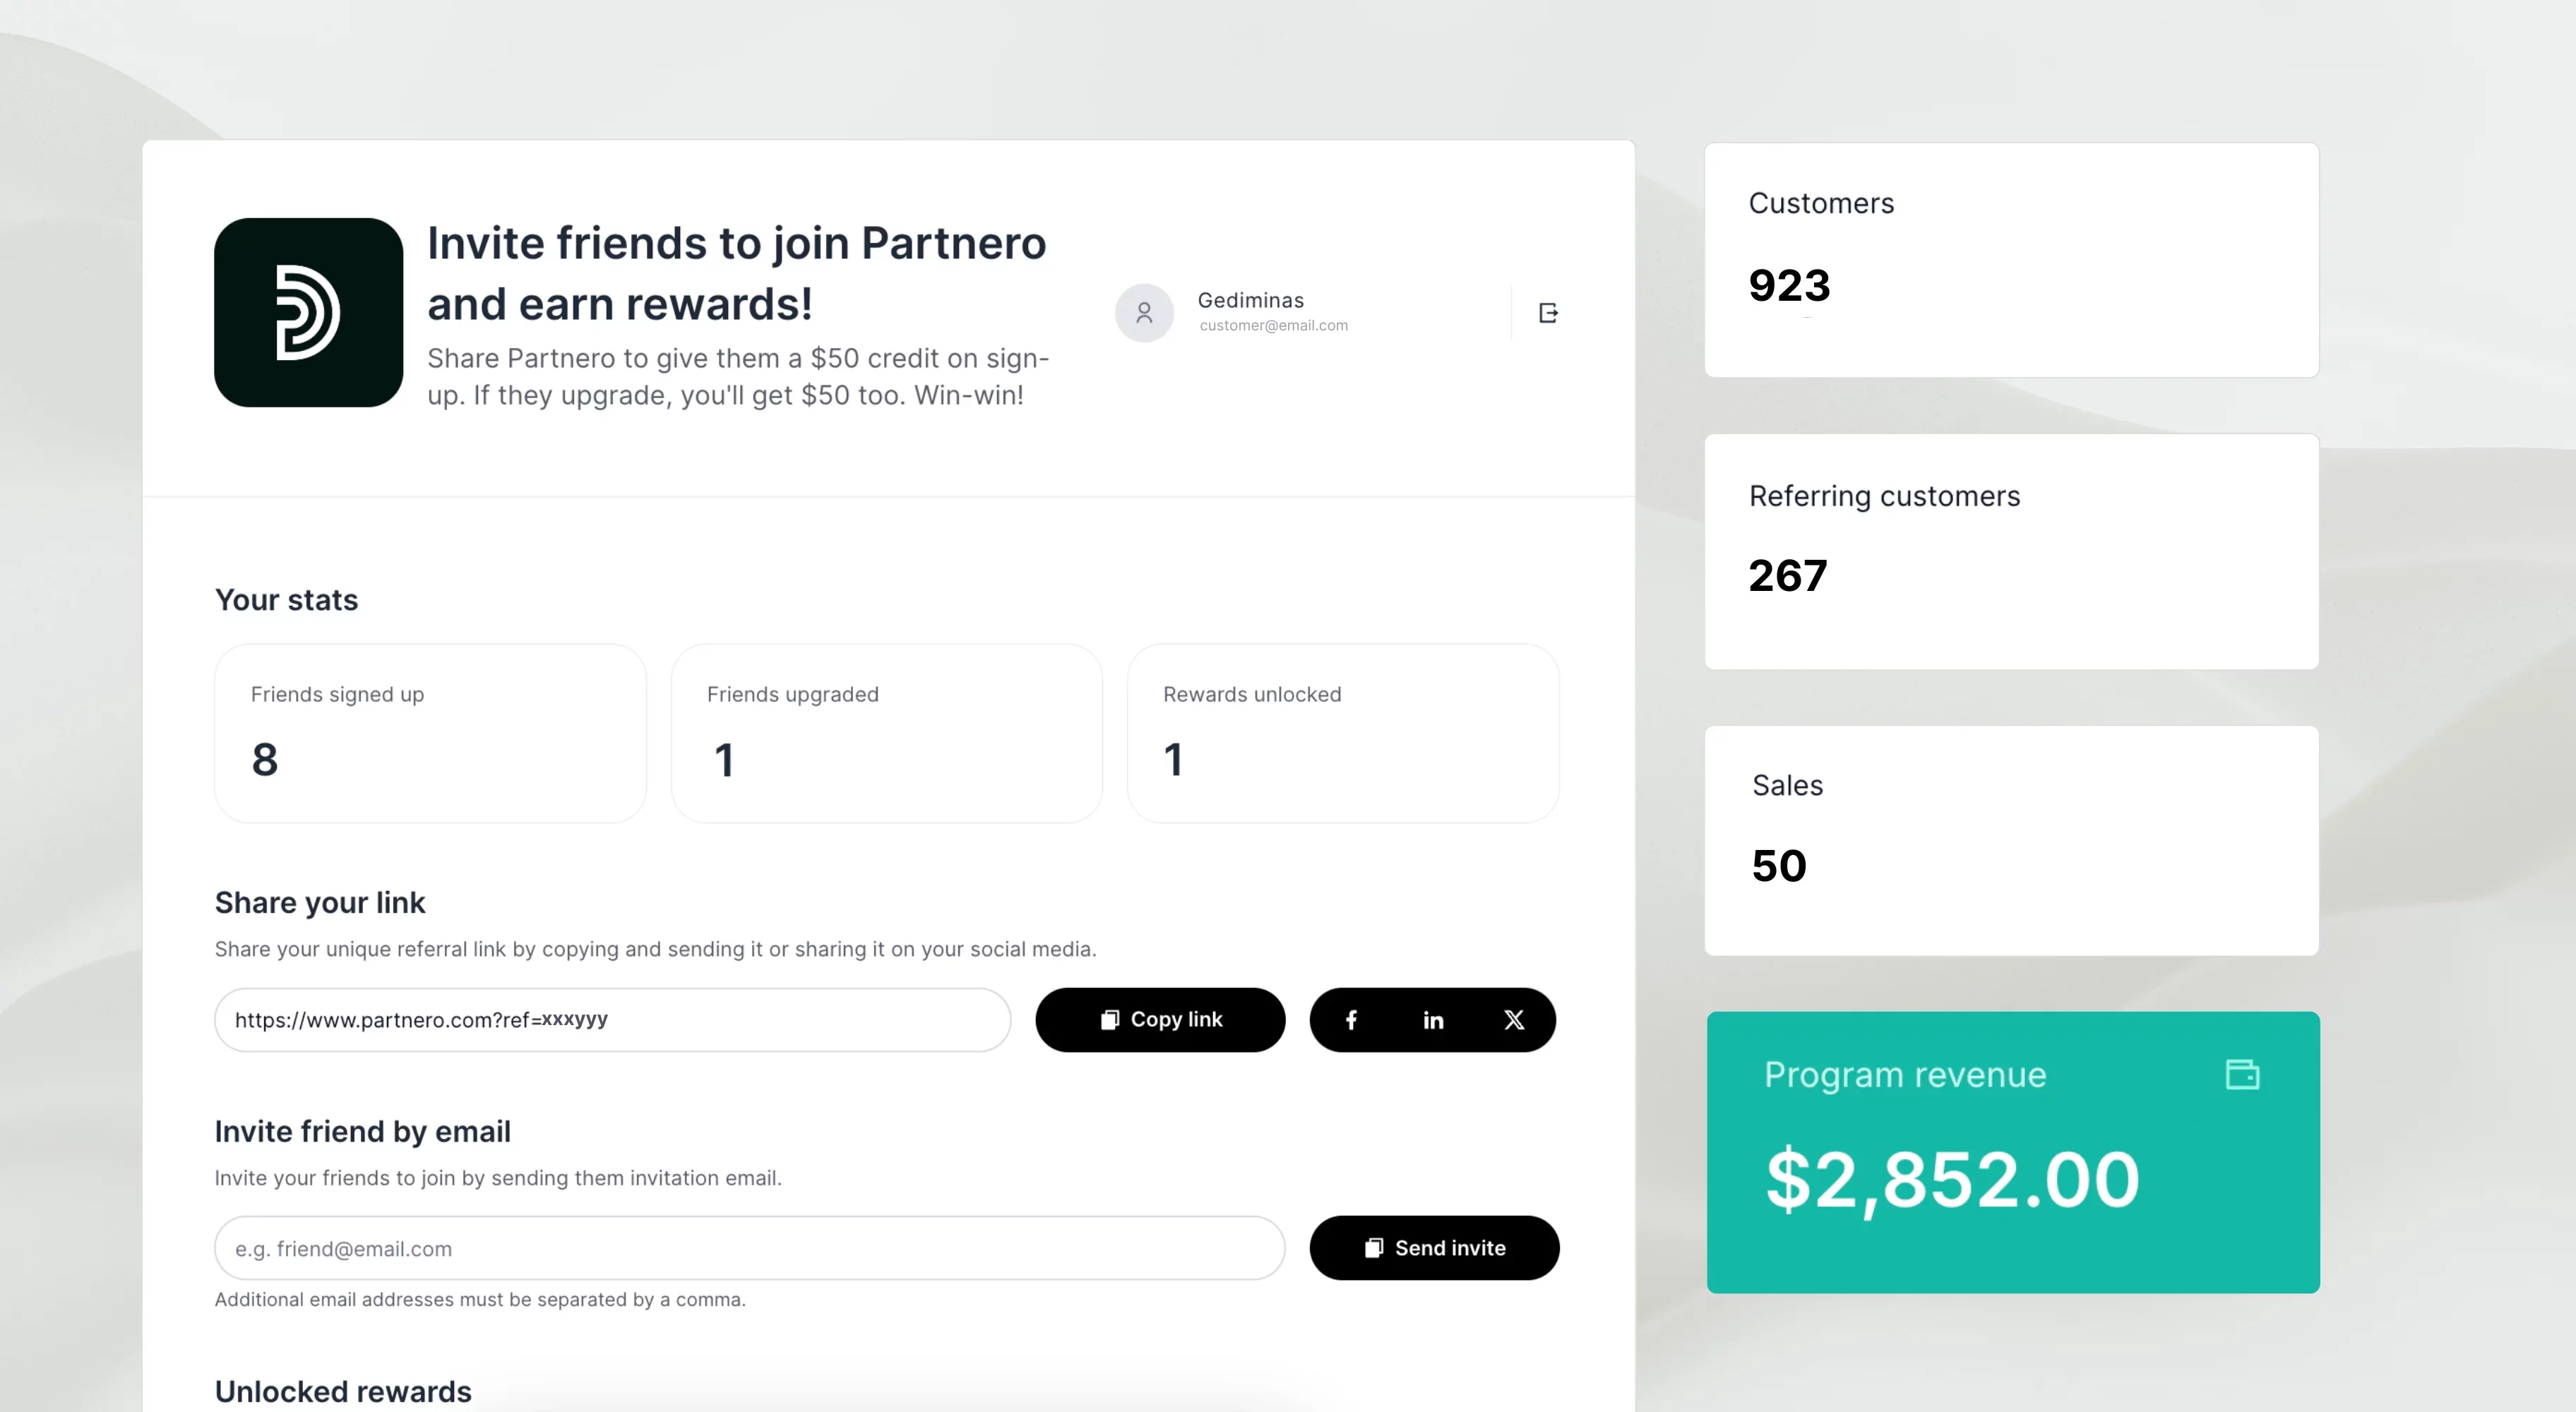Image resolution: width=2576 pixels, height=1412 pixels.
Task: Select the Friends upgraded stat card
Action: tap(886, 733)
